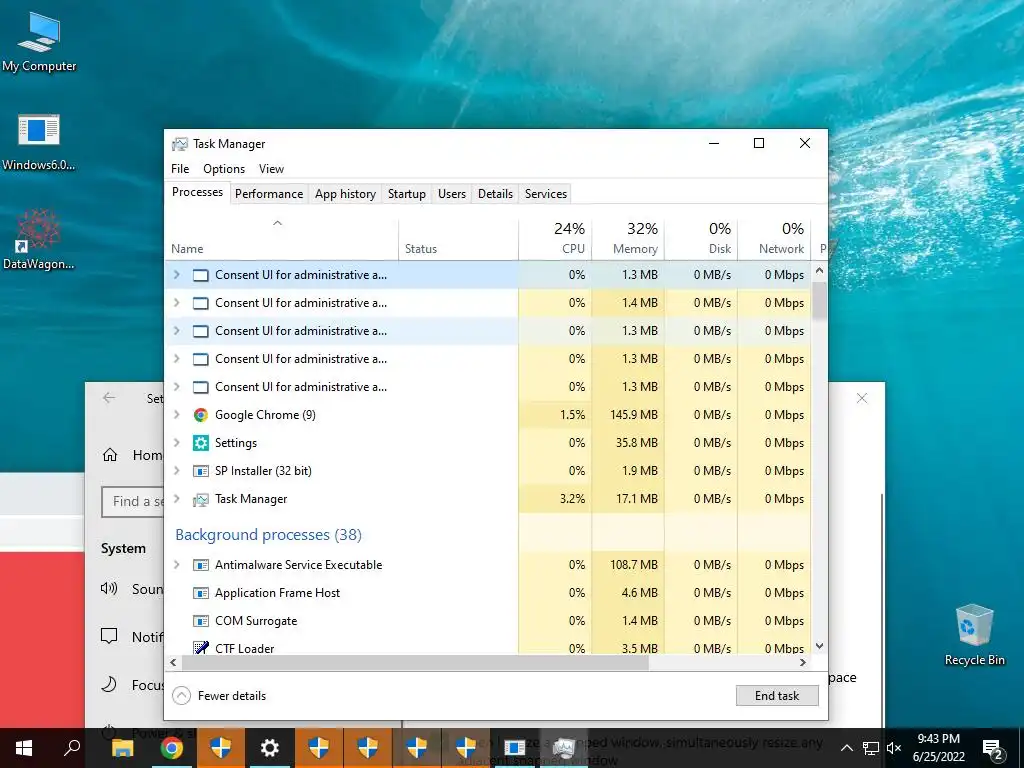Click the Home icon in Settings window
The image size is (1024, 768).
tap(110, 455)
